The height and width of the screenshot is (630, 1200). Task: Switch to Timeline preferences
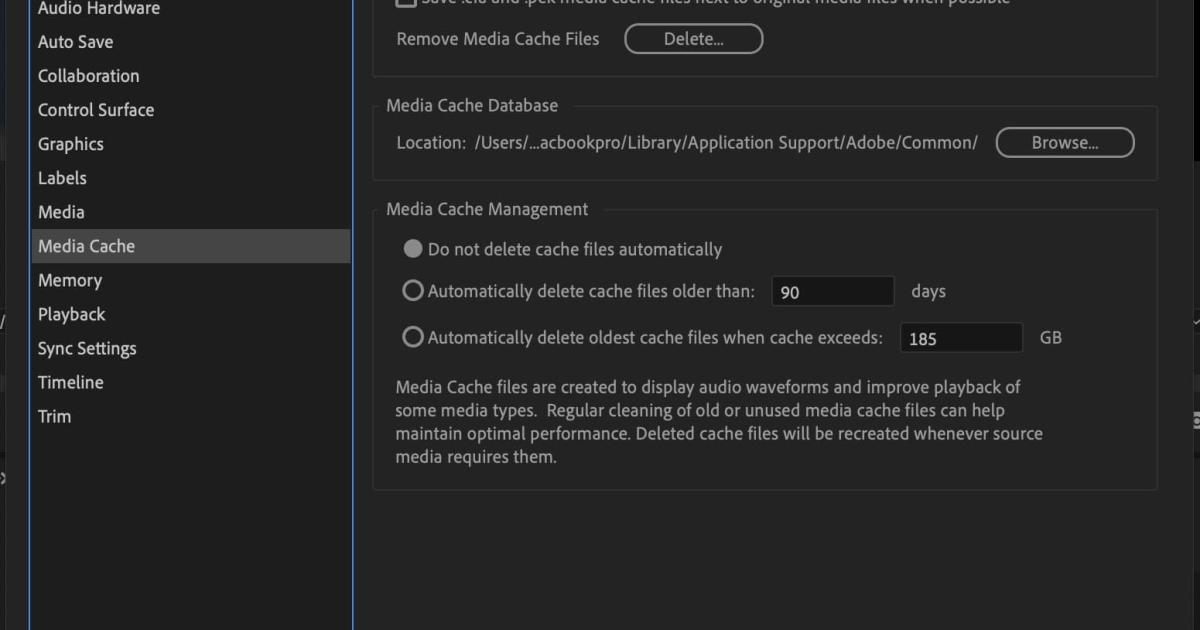(70, 382)
